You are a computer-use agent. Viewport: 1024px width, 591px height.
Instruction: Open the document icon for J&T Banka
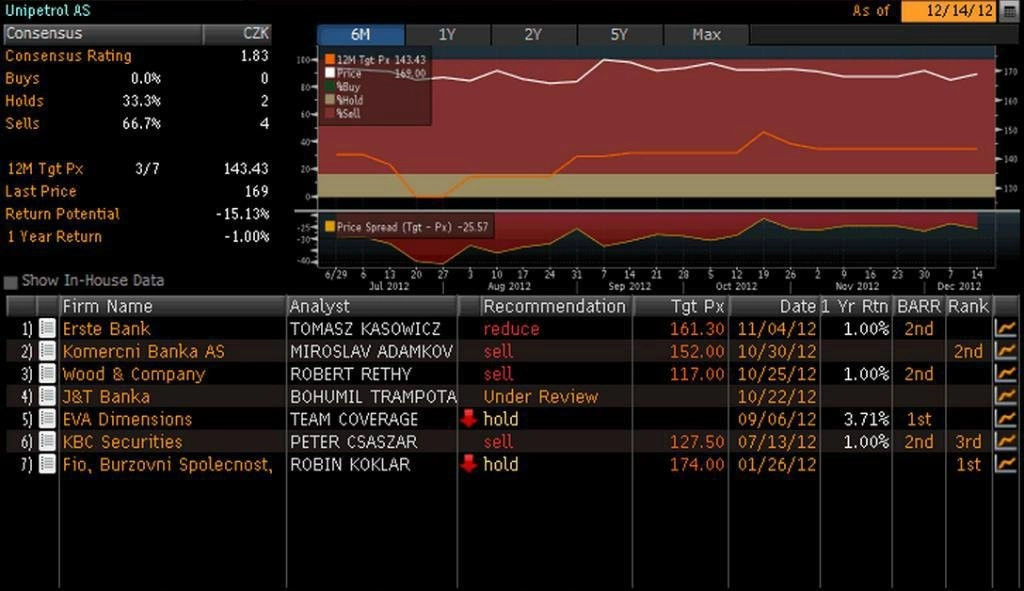[47, 396]
